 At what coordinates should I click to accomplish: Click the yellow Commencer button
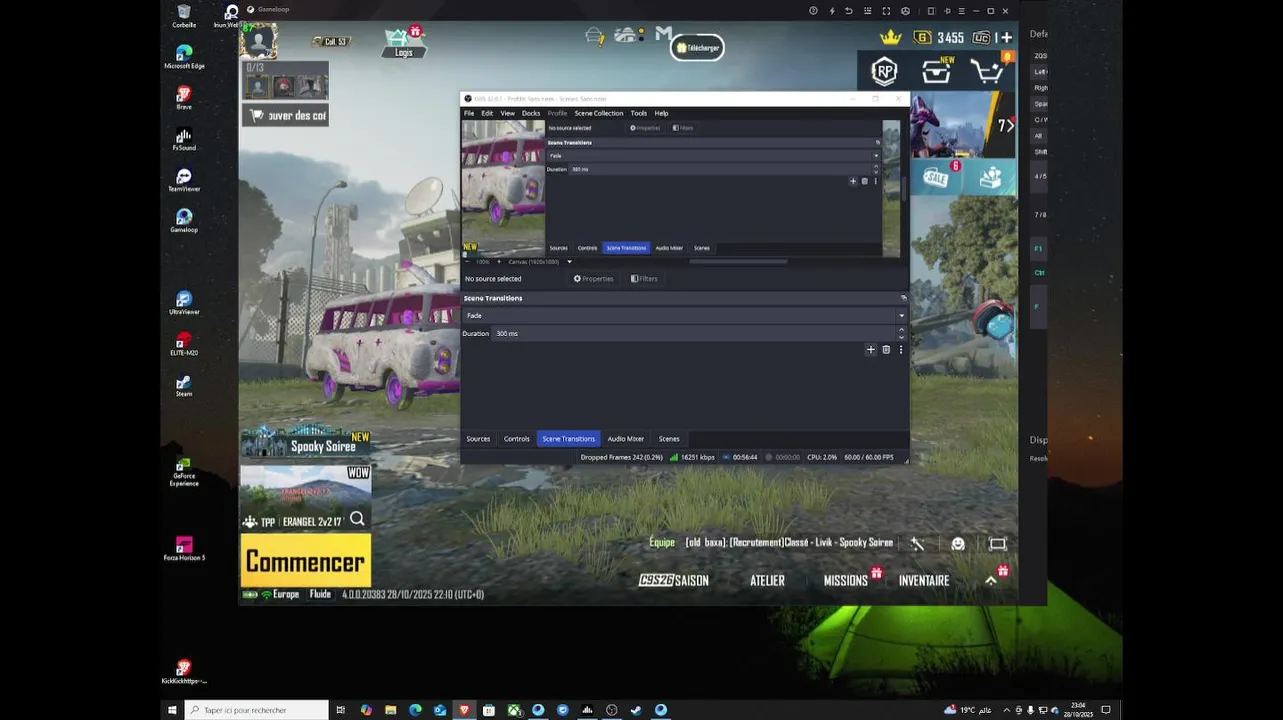[306, 561]
